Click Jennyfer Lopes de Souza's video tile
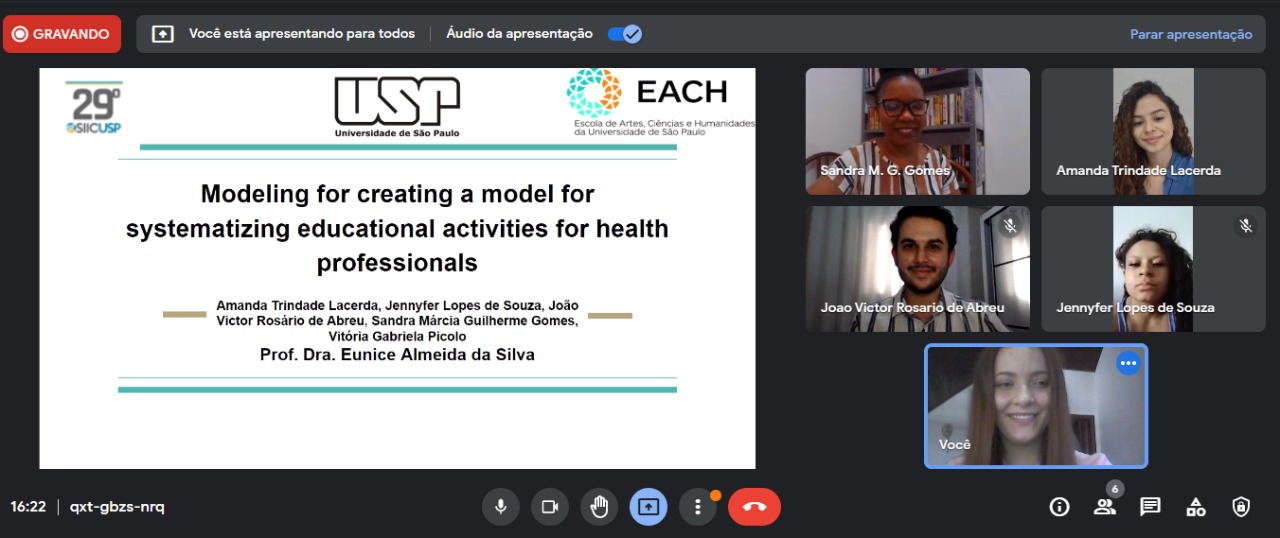 [x=1153, y=268]
